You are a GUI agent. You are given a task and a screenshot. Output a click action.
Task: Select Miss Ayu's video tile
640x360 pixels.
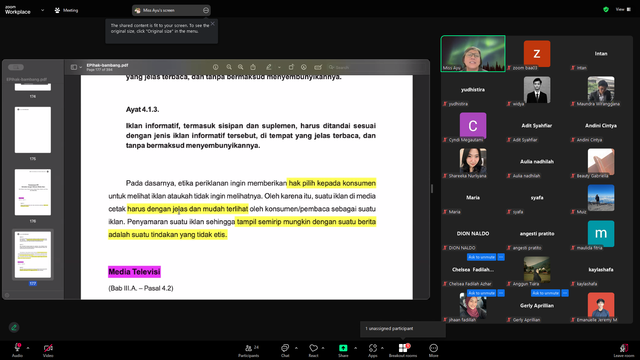click(x=473, y=53)
